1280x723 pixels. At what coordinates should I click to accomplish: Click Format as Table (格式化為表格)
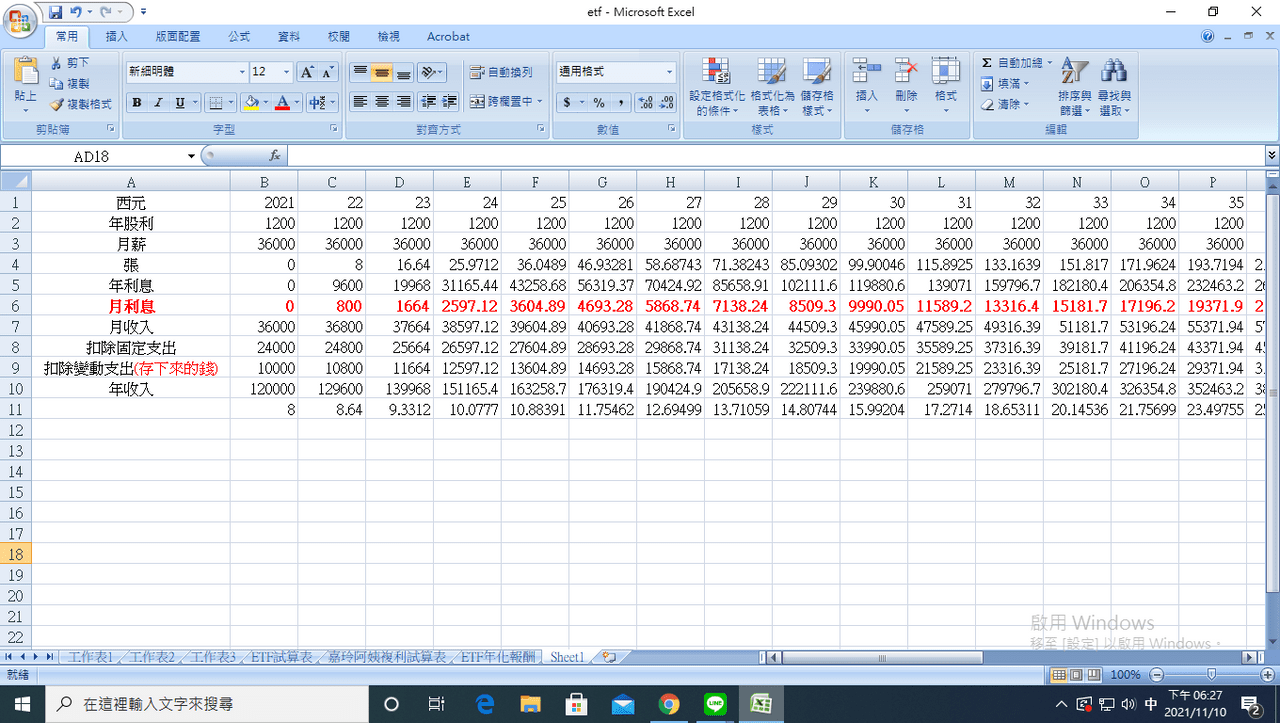point(772,86)
